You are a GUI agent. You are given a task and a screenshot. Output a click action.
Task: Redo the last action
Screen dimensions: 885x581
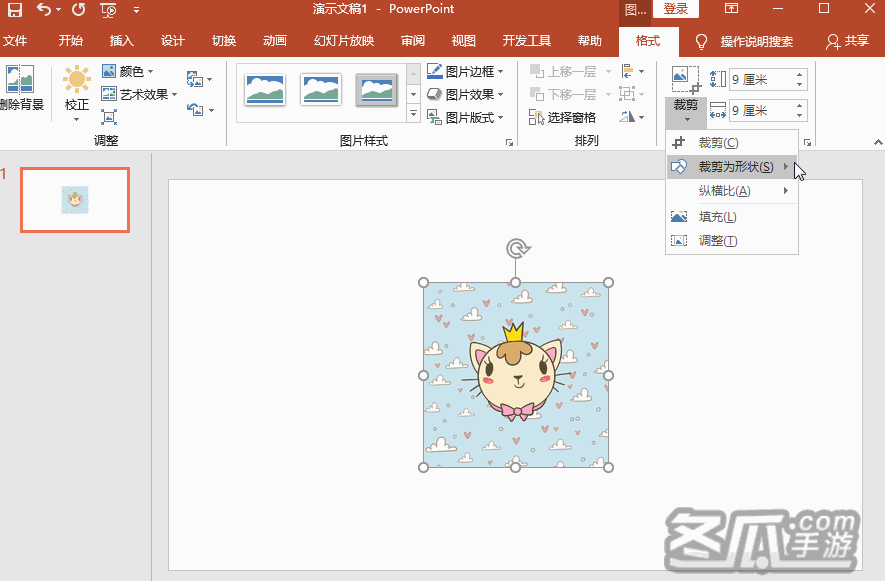click(x=78, y=10)
